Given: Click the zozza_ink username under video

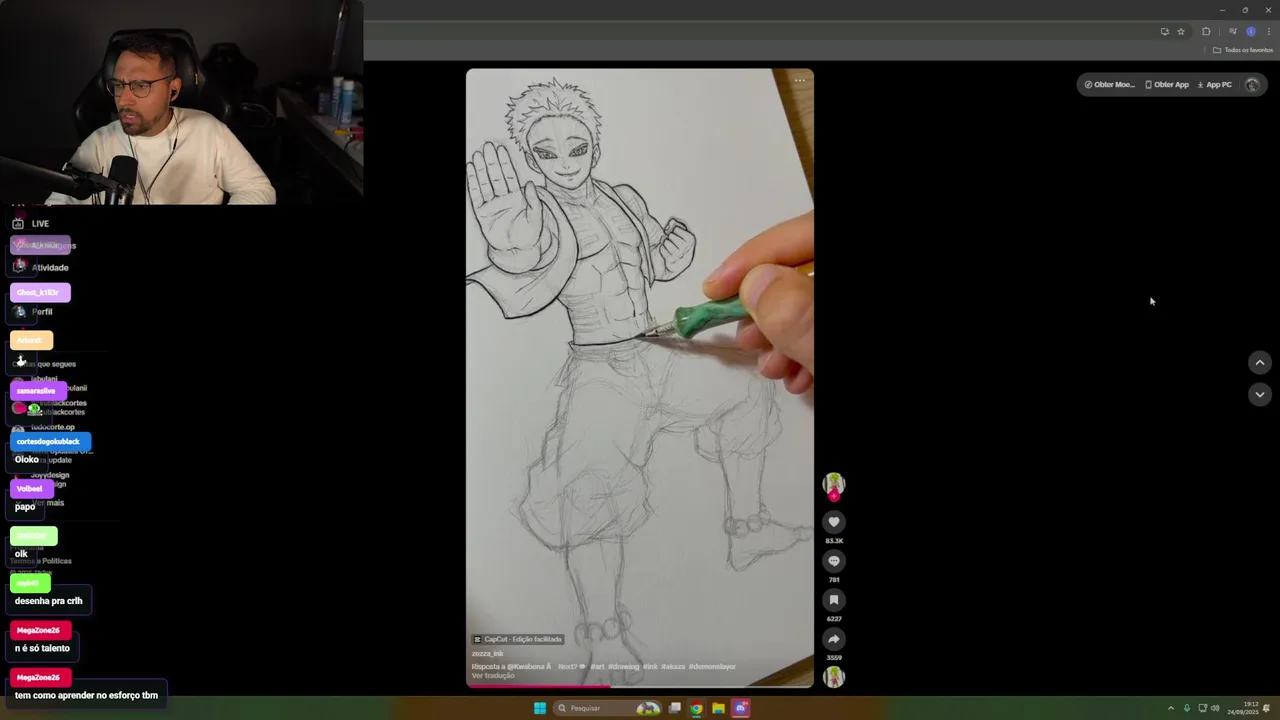Looking at the screenshot, I should (x=487, y=654).
